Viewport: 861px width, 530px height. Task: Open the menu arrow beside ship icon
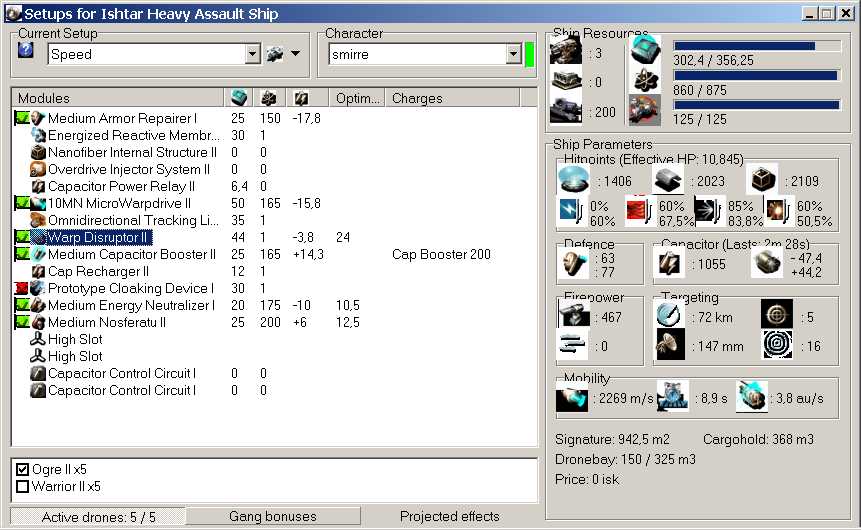coord(295,54)
